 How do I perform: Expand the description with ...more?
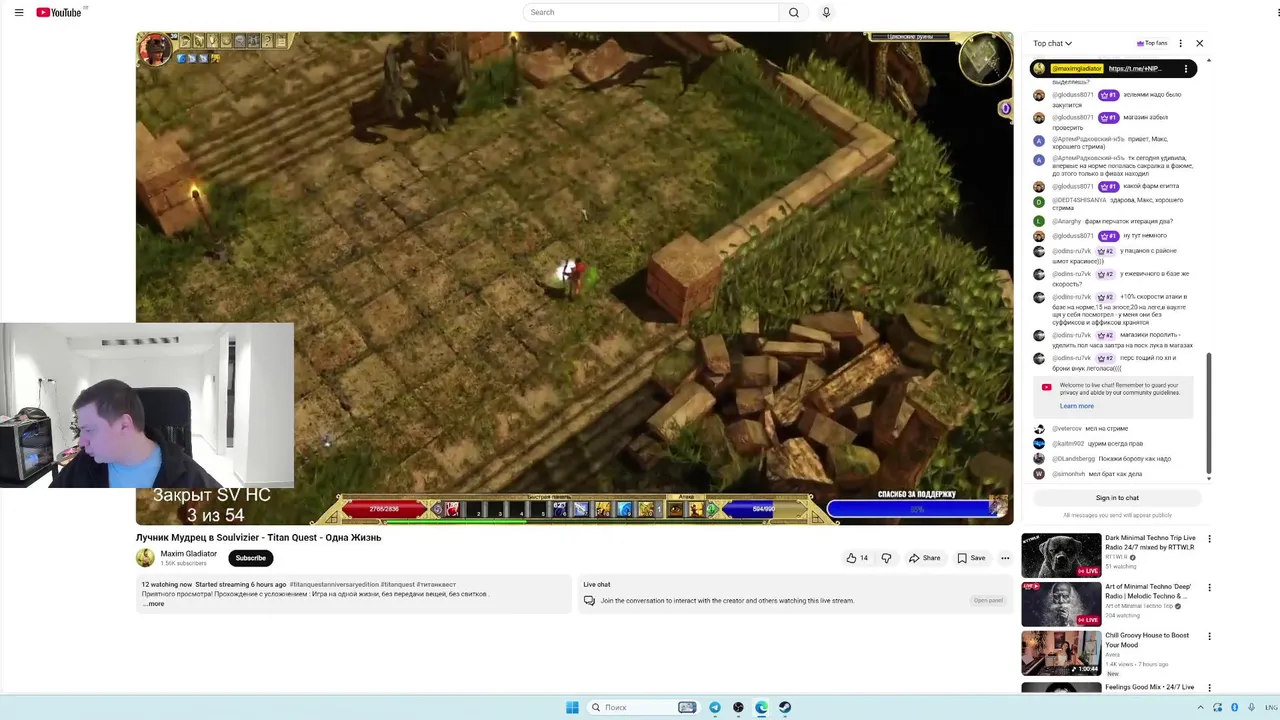pyautogui.click(x=153, y=604)
